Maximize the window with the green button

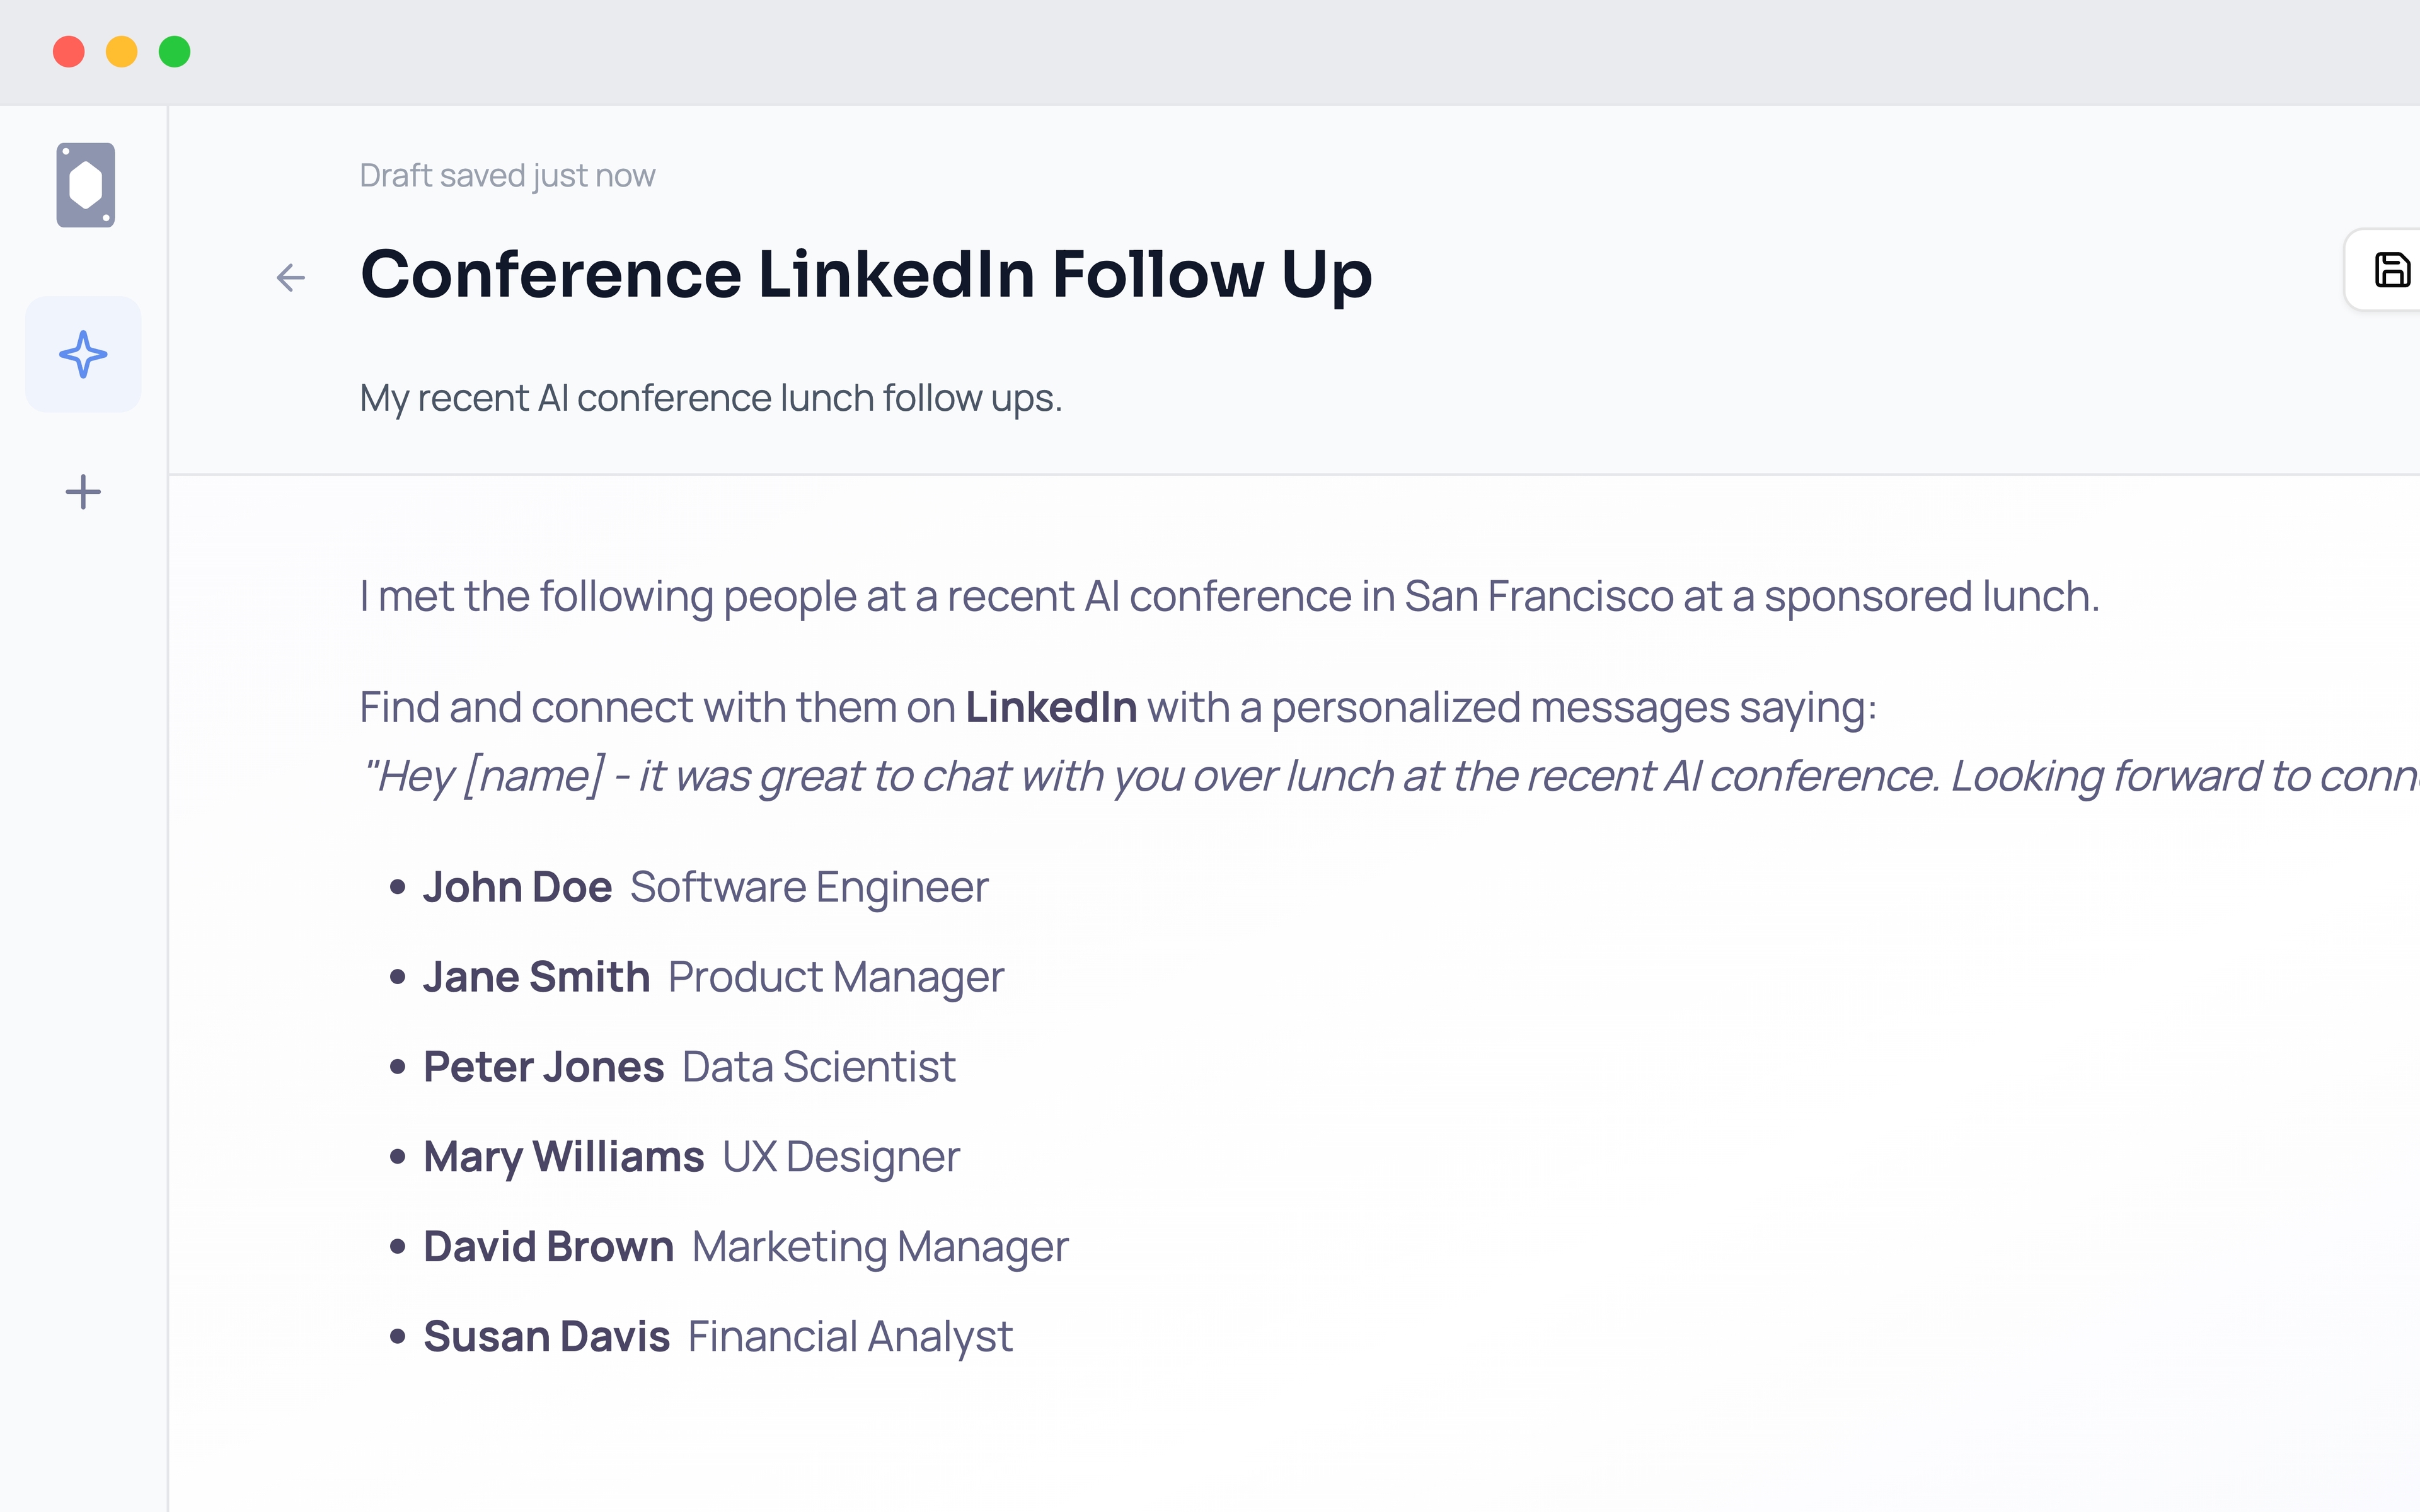(175, 52)
